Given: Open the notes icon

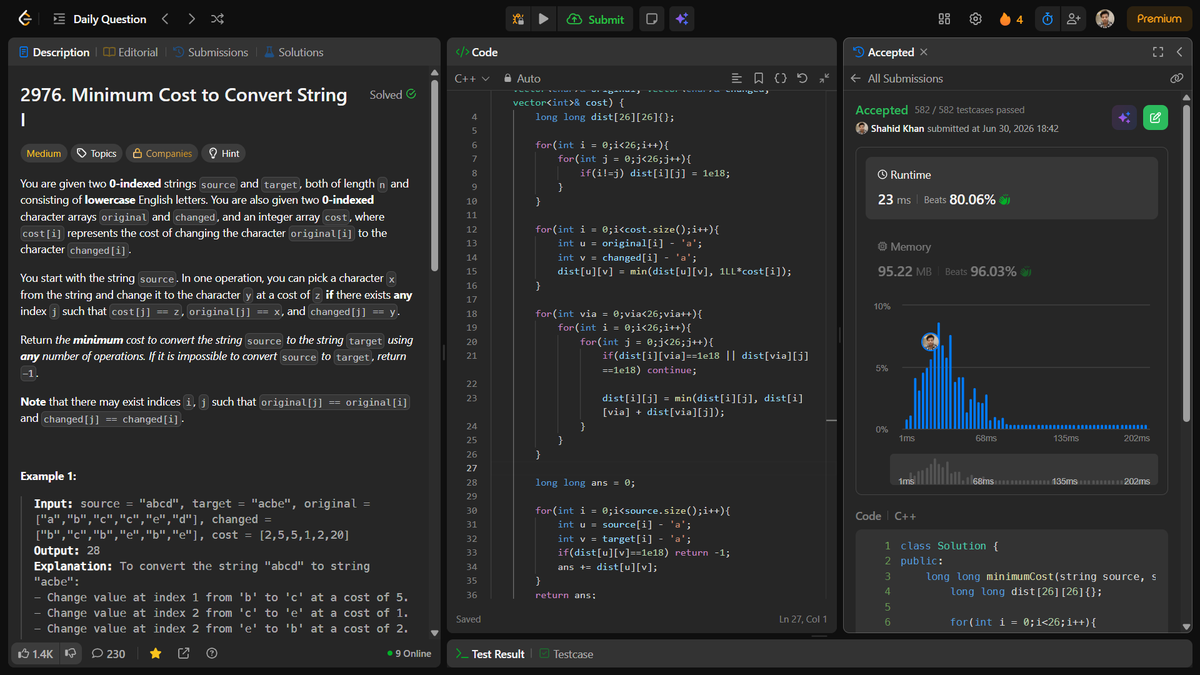Looking at the screenshot, I should click(651, 19).
